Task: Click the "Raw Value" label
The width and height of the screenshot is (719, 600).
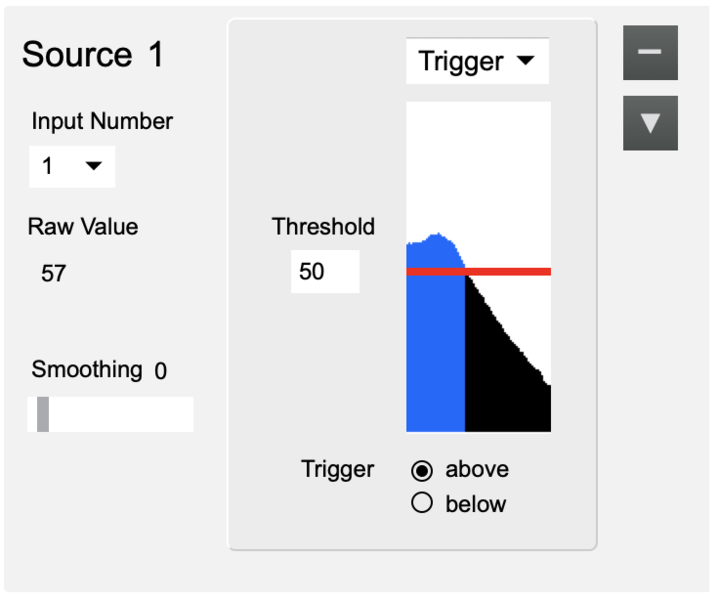Action: pos(83,227)
